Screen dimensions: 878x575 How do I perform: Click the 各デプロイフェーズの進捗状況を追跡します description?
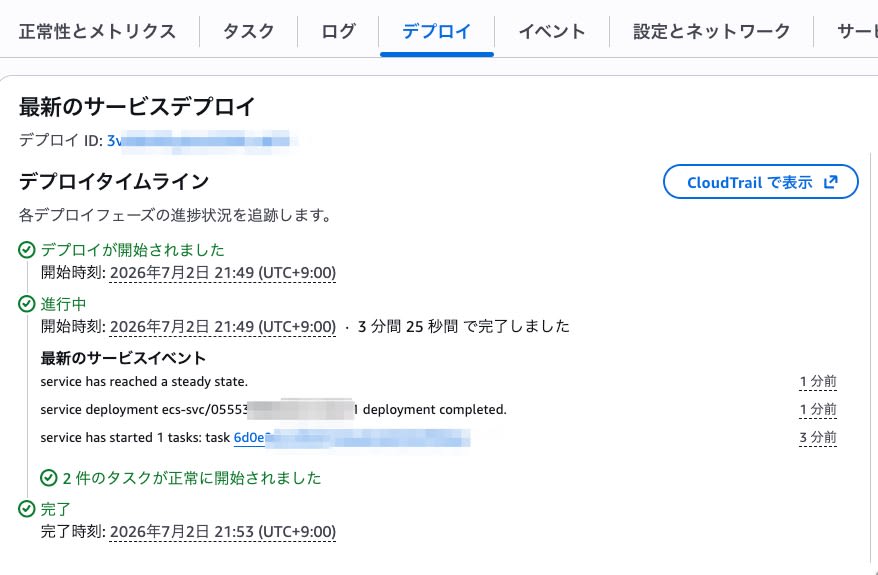click(175, 215)
